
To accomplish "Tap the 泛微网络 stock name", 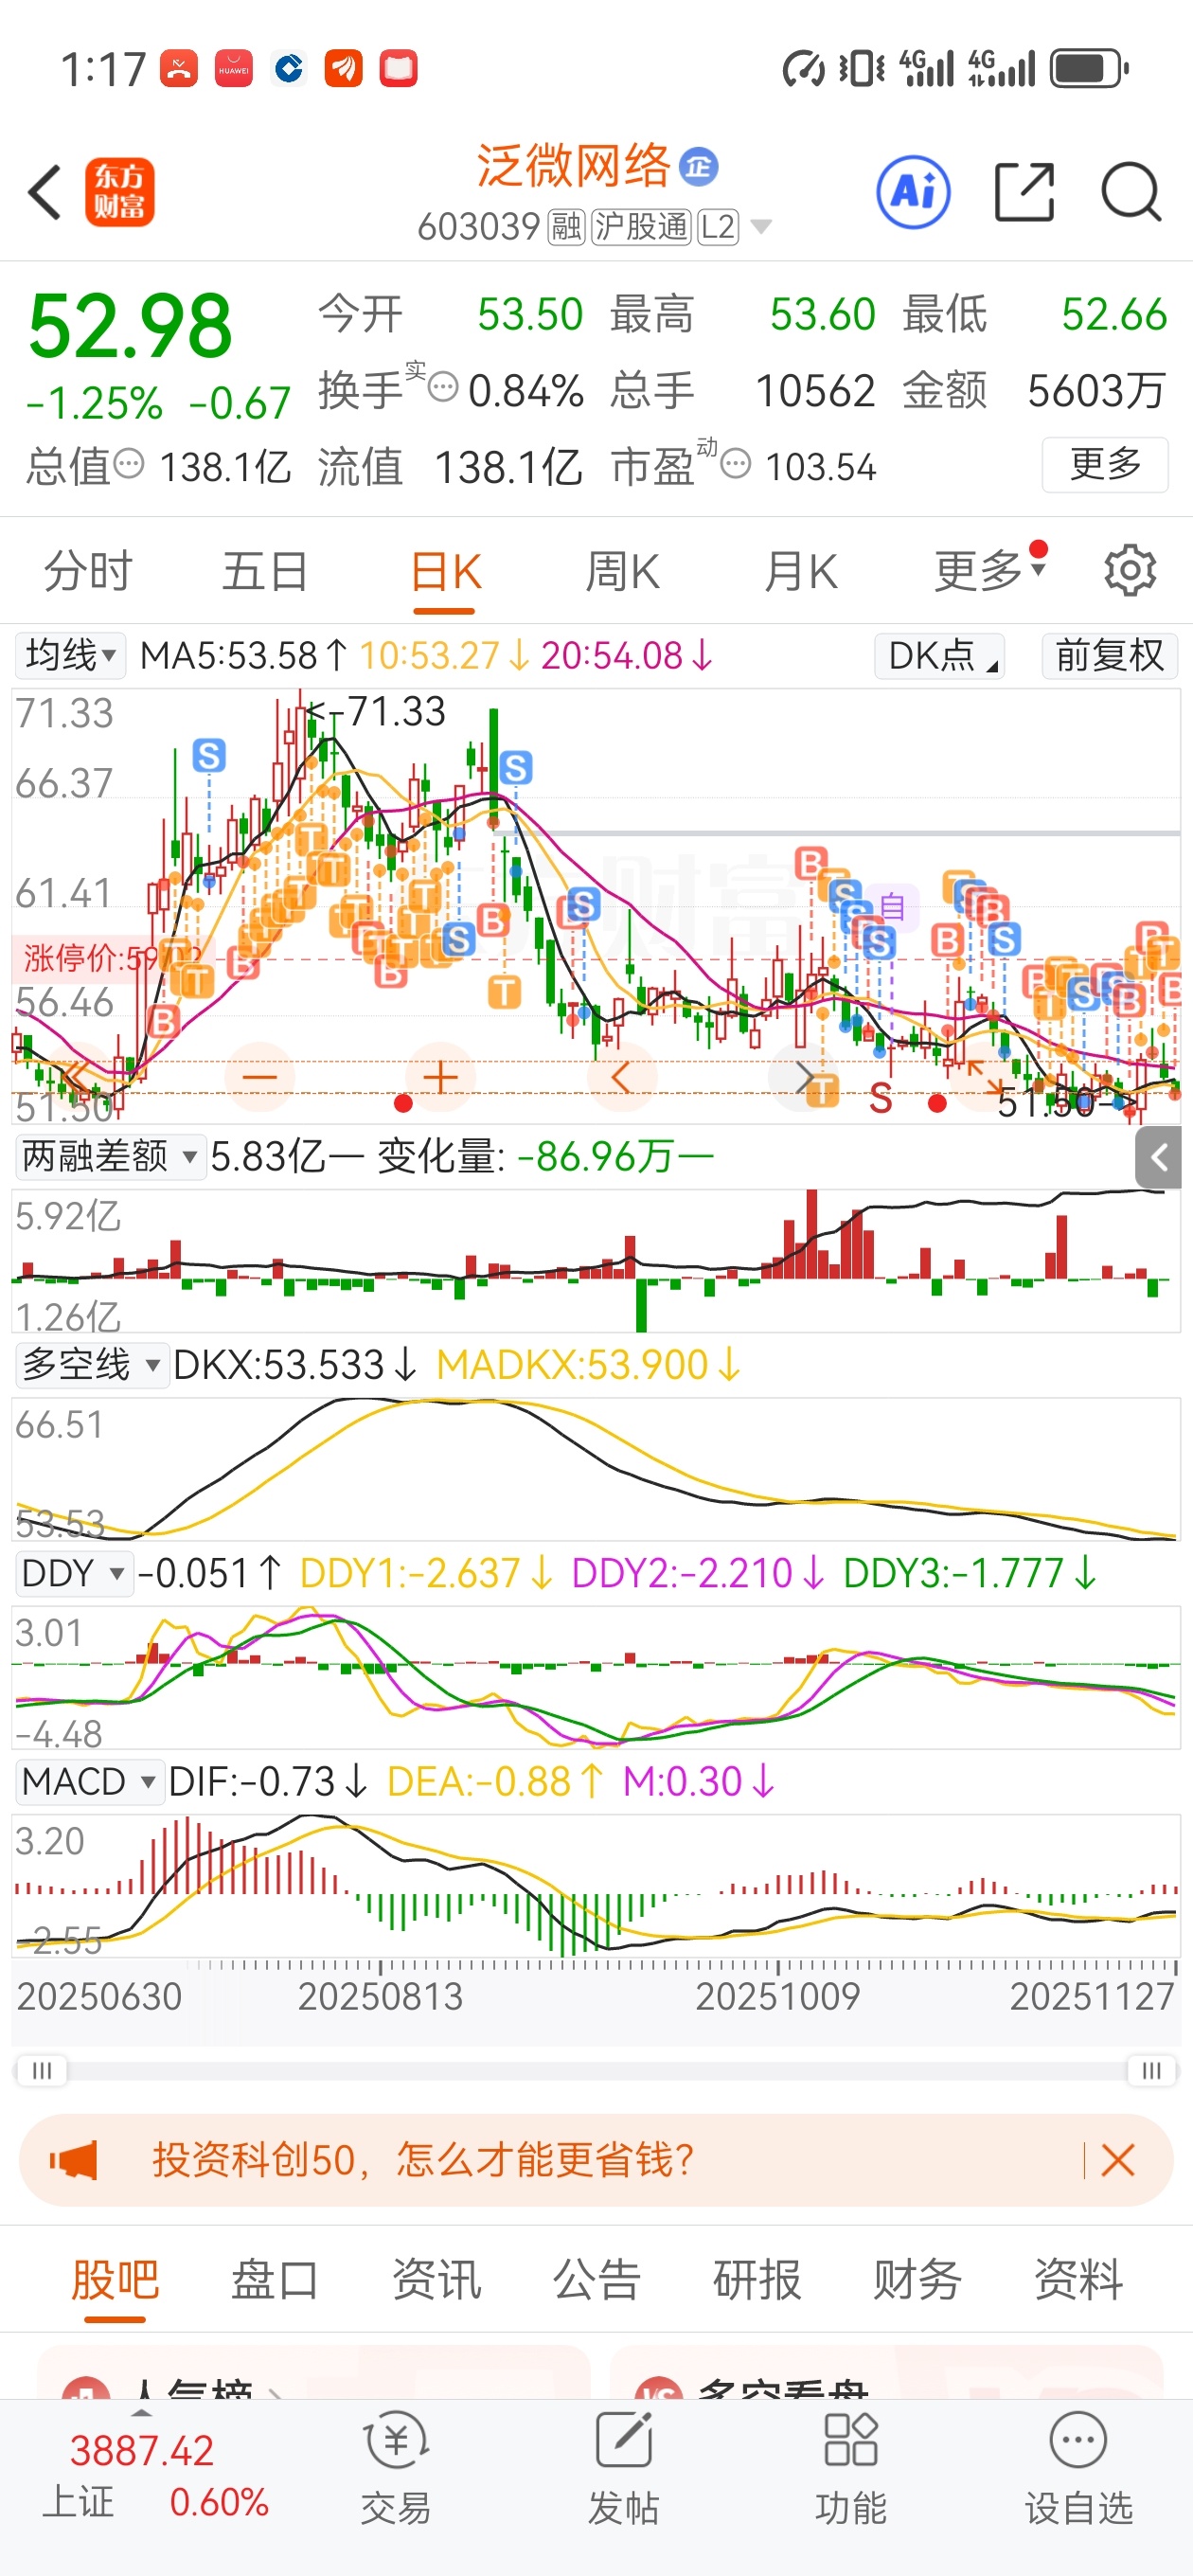I will (x=573, y=165).
